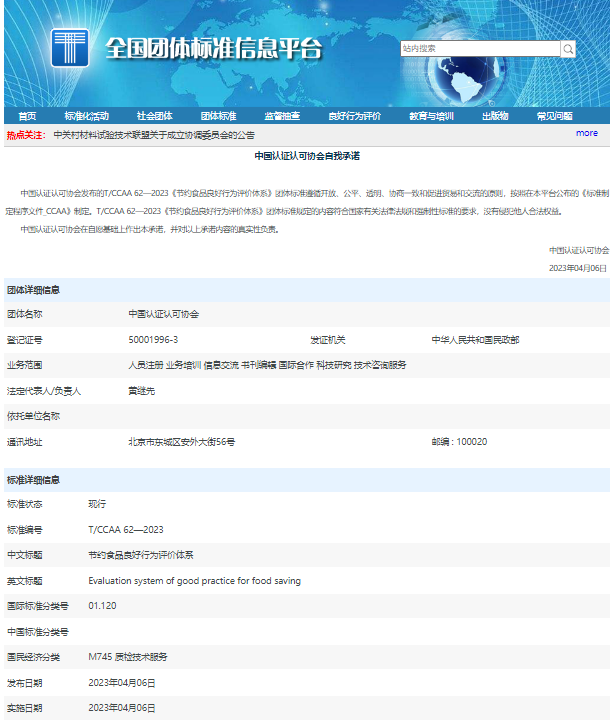Select the 团体详细信息 section header

33,290
